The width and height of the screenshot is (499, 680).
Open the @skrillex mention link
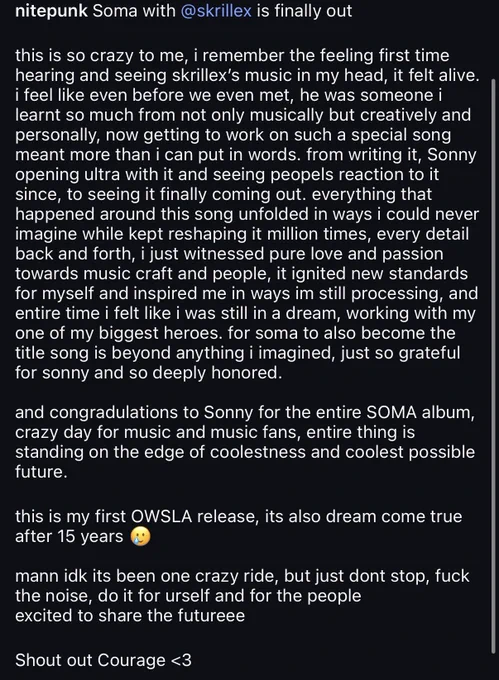(215, 11)
